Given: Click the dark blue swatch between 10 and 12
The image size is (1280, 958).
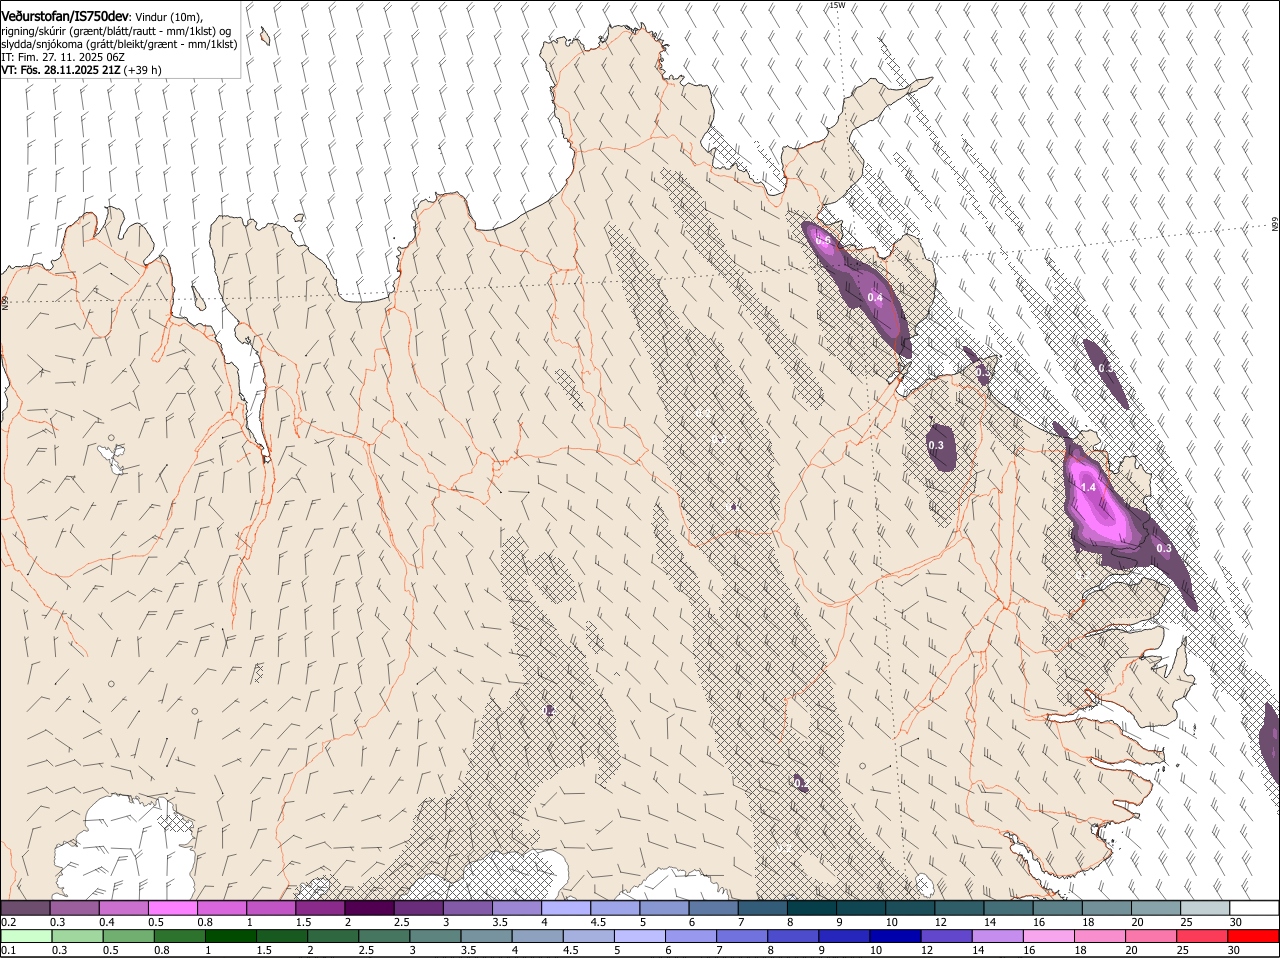Looking at the screenshot, I should coord(894,935).
